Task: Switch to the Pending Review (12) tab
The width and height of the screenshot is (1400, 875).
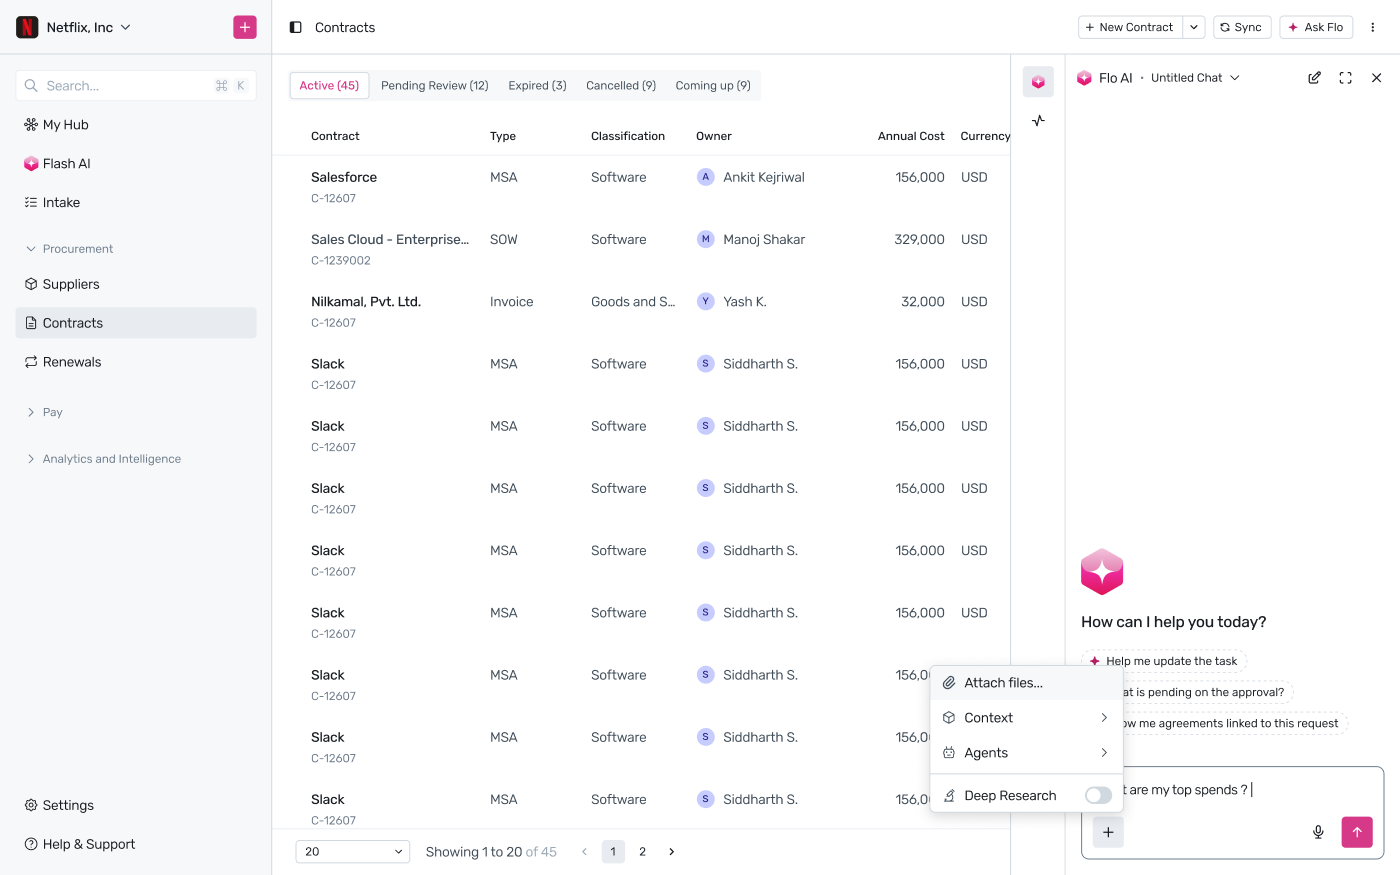Action: 435,86
